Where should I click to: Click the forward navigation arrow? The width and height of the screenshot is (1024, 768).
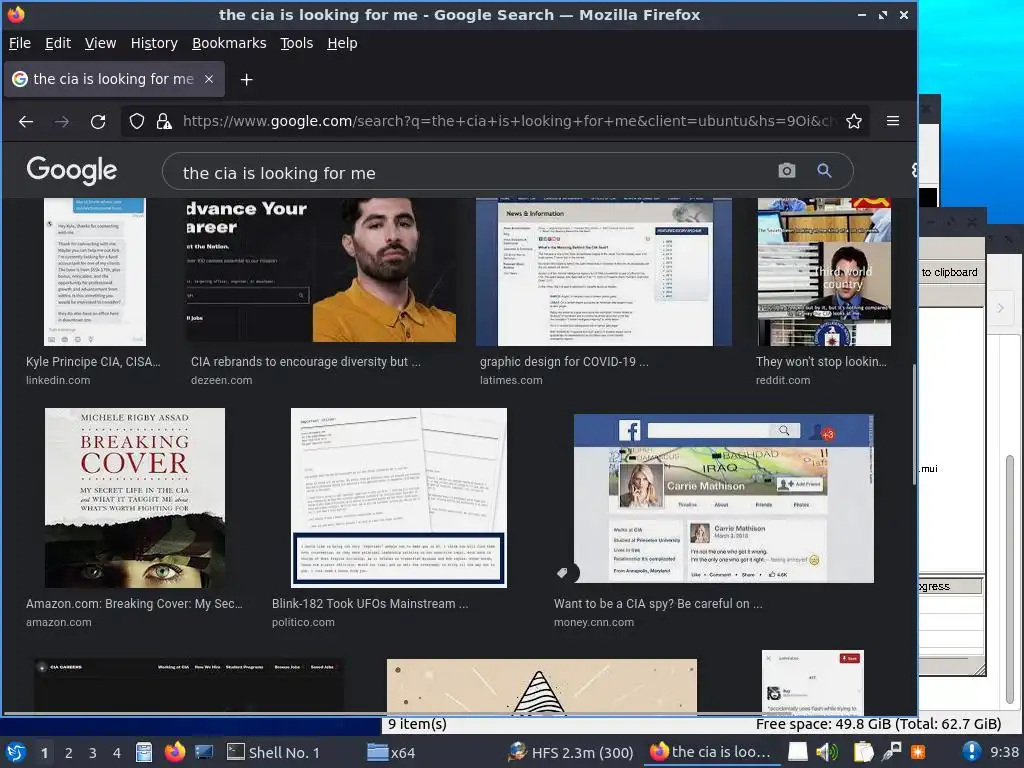[x=62, y=121]
